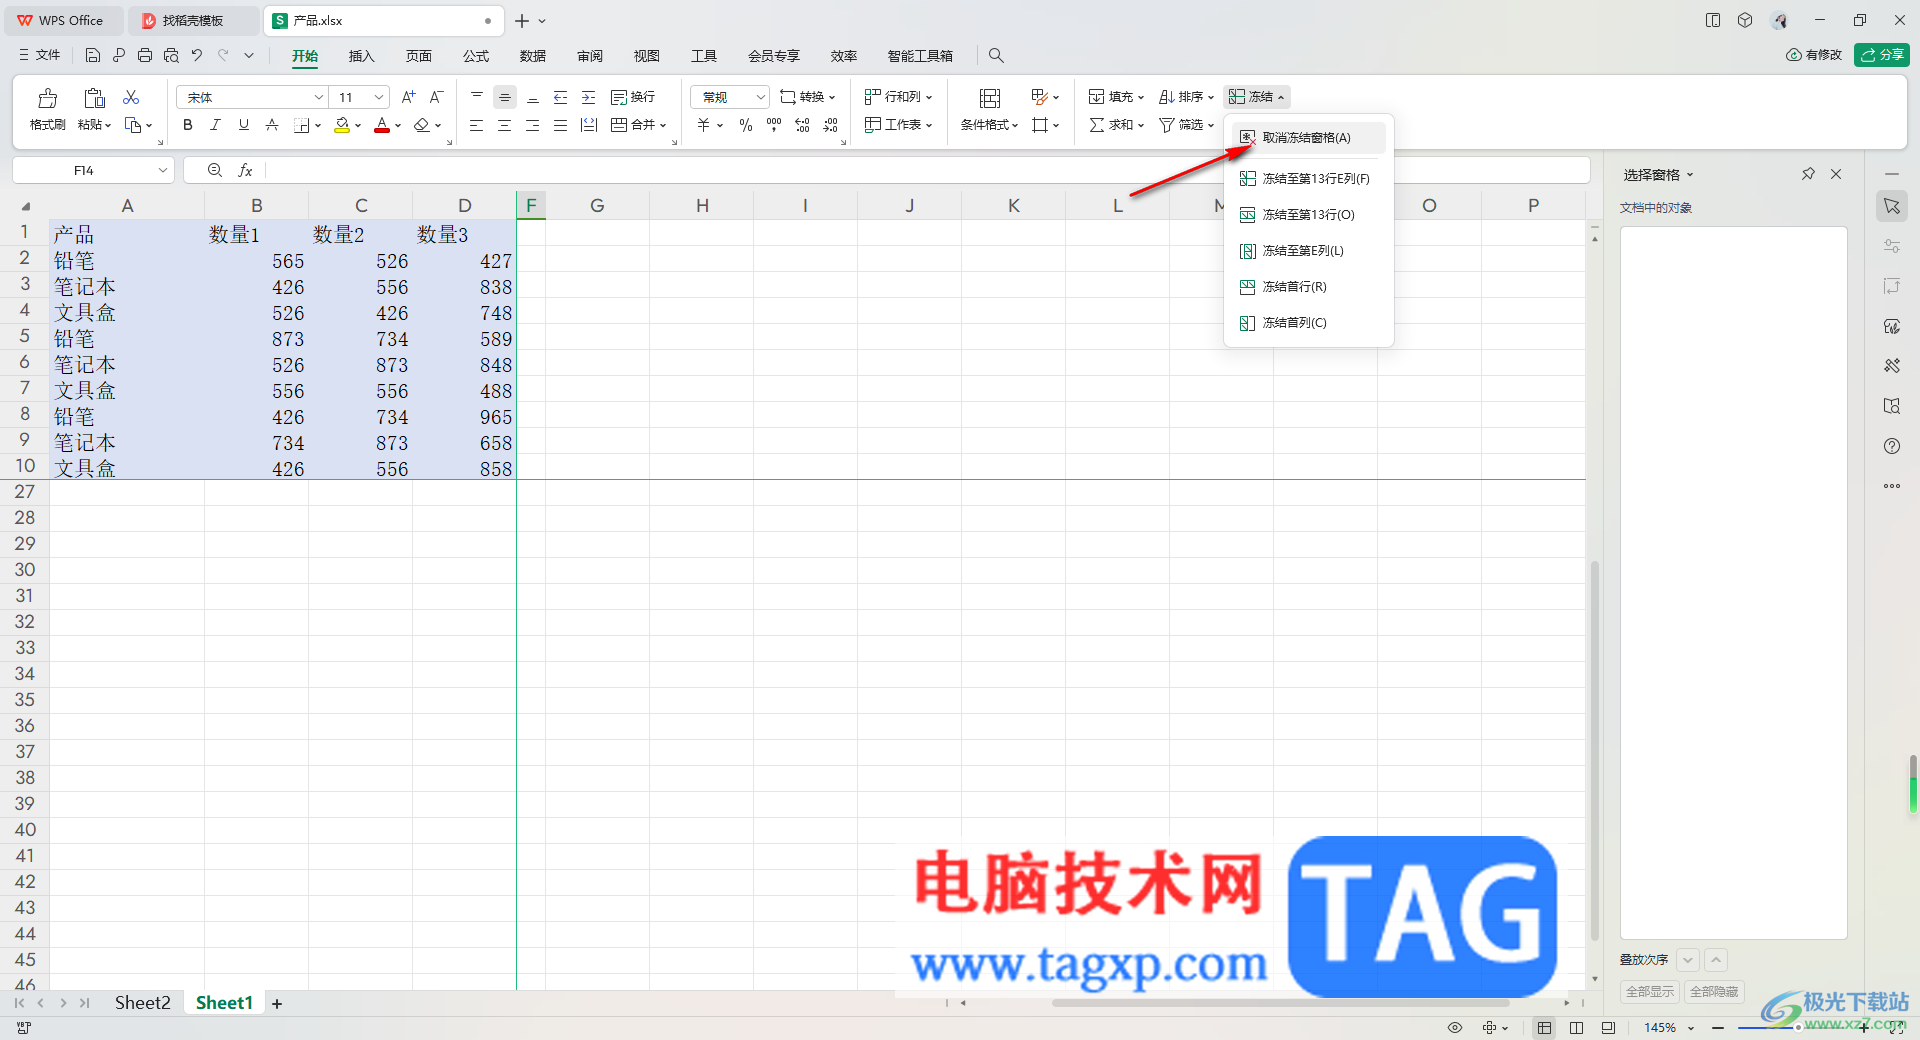Click the thousands separator icon
The image size is (1920, 1040).
point(774,125)
